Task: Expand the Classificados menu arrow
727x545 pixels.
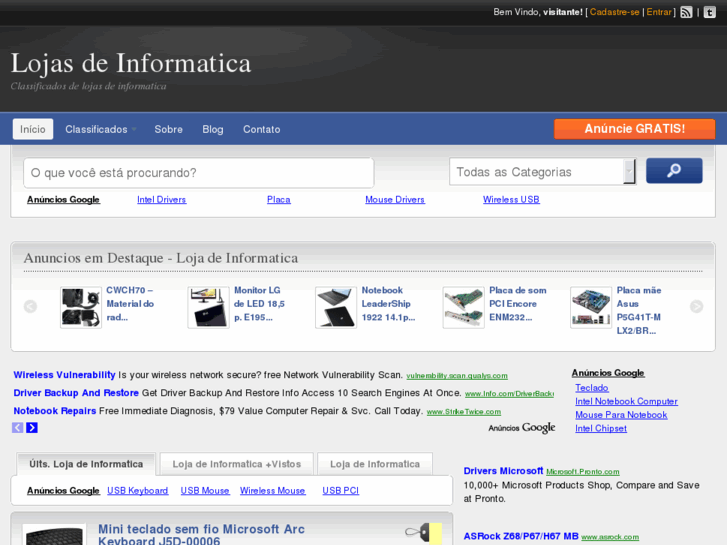Action: [x=134, y=129]
